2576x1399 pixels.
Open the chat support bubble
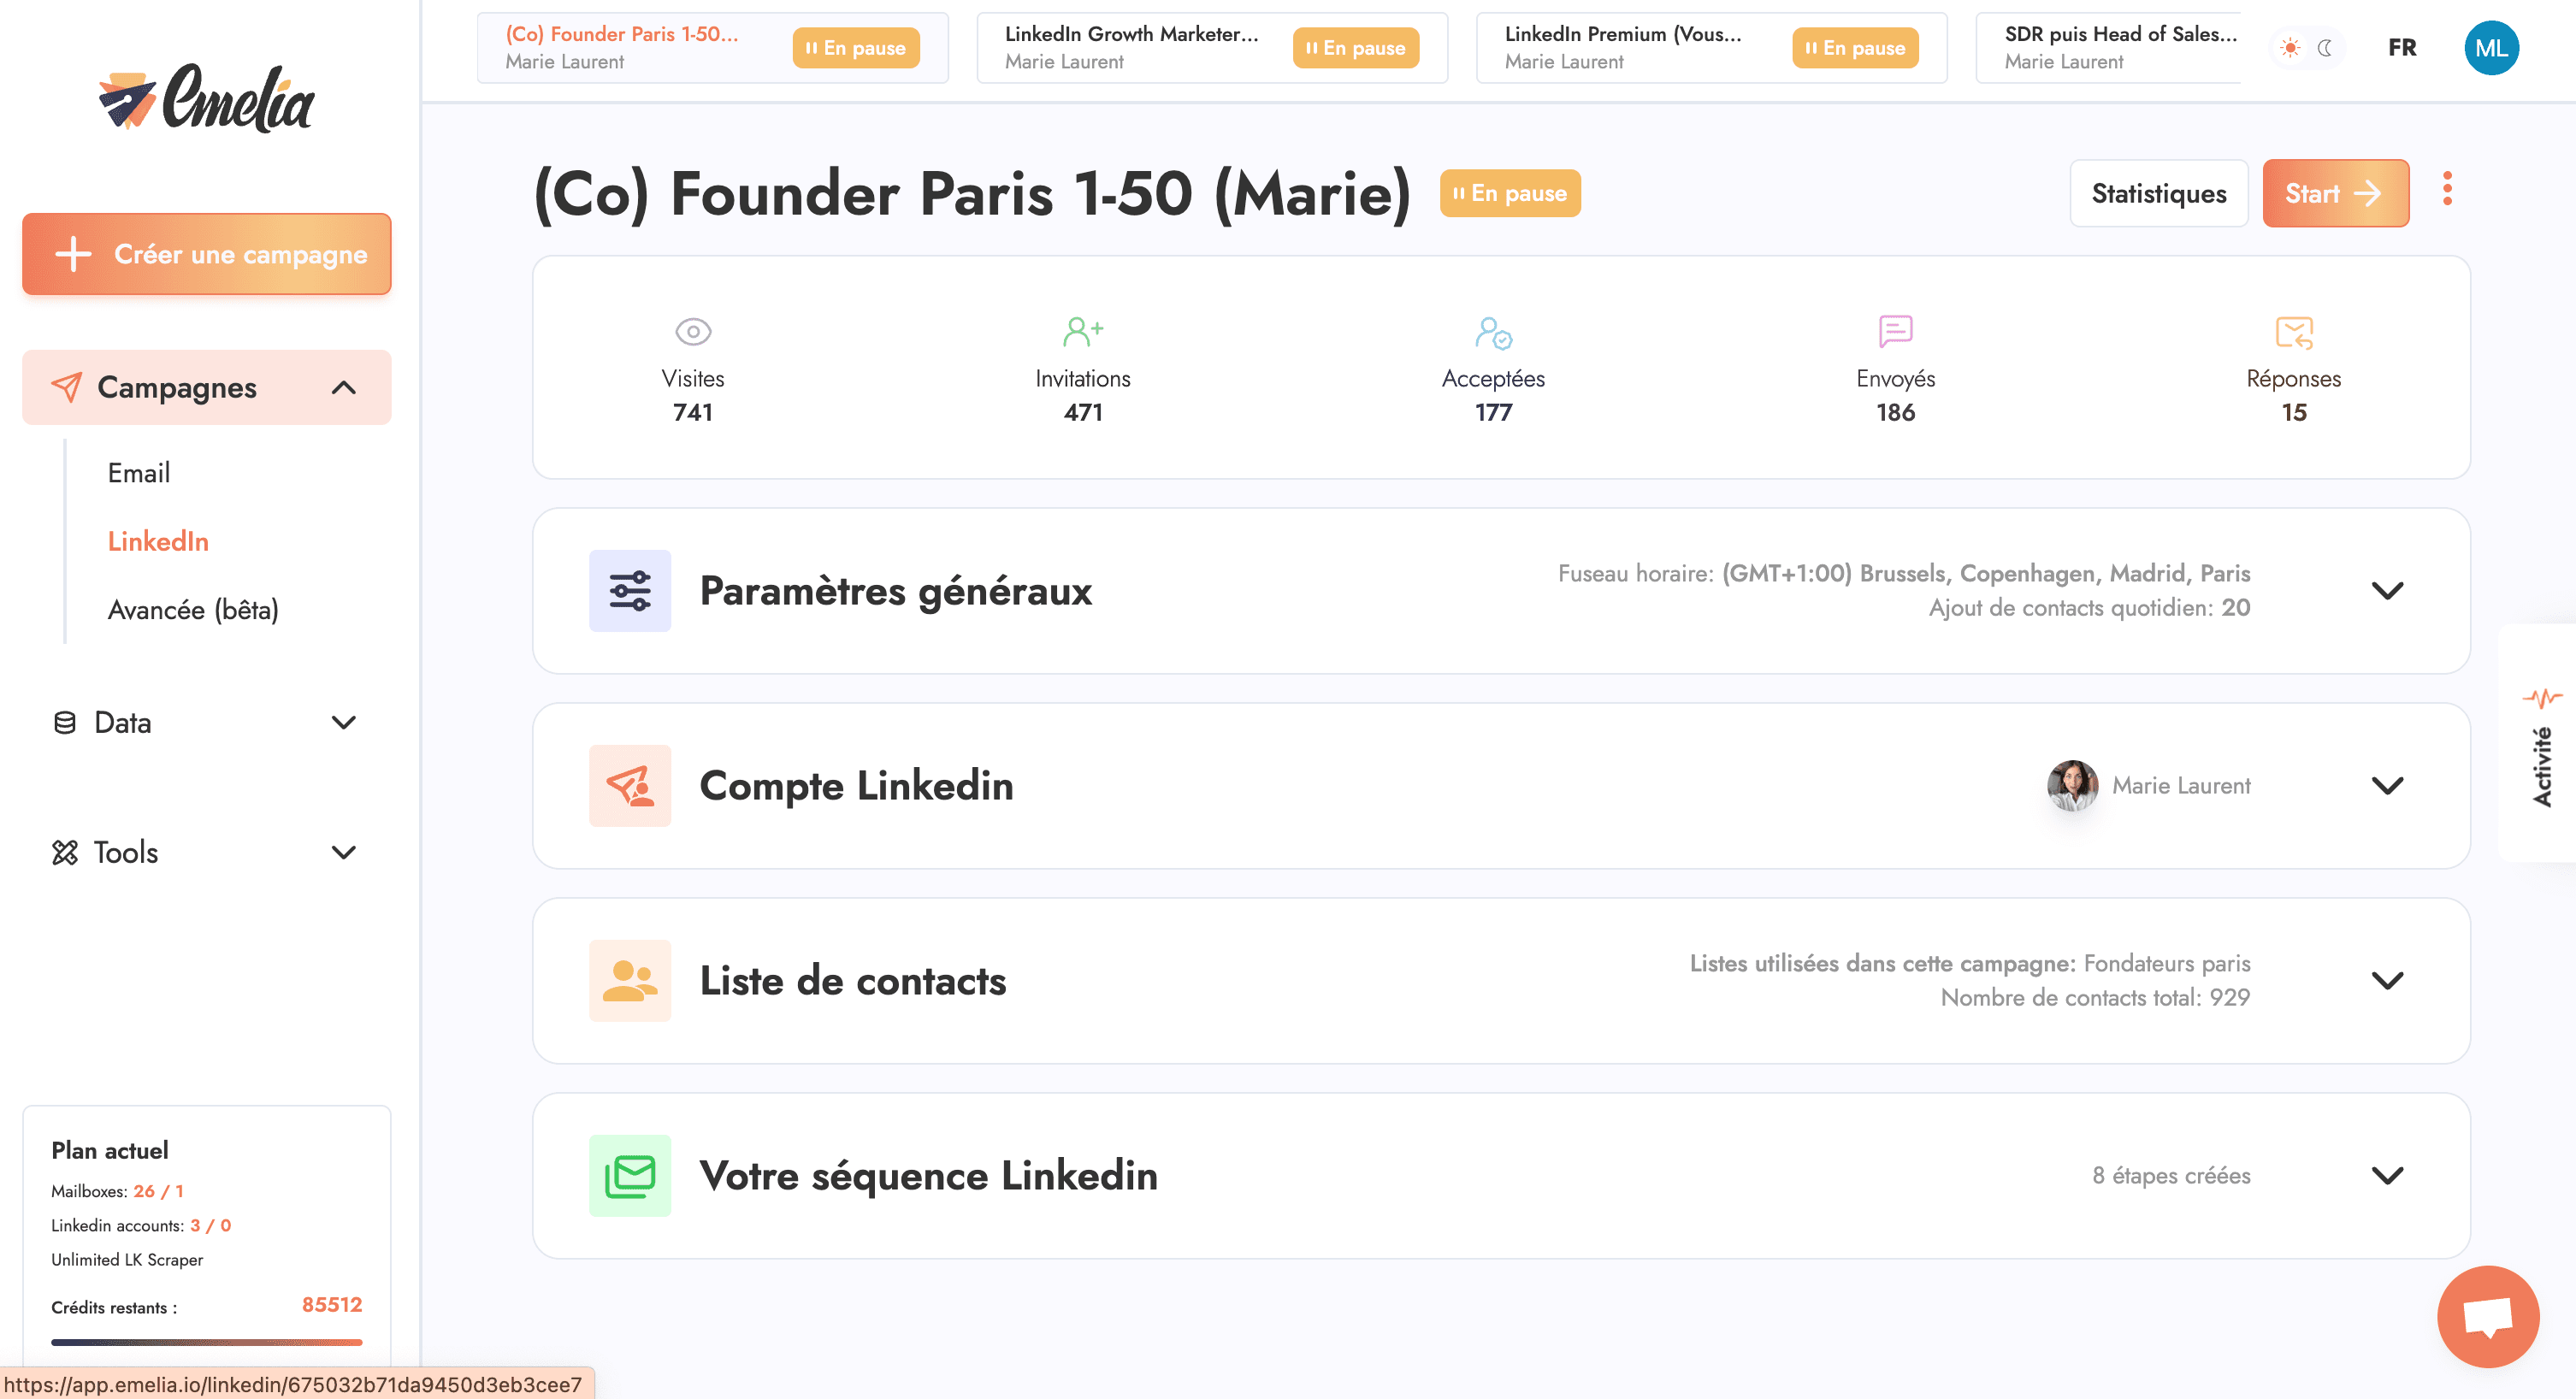pyautogui.click(x=2488, y=1316)
